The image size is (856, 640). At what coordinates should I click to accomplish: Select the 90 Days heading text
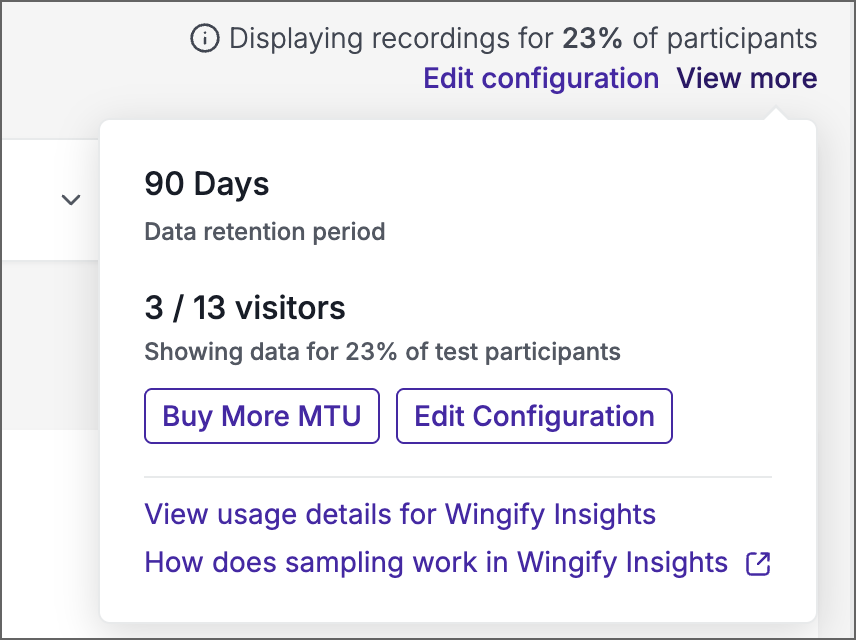click(207, 183)
